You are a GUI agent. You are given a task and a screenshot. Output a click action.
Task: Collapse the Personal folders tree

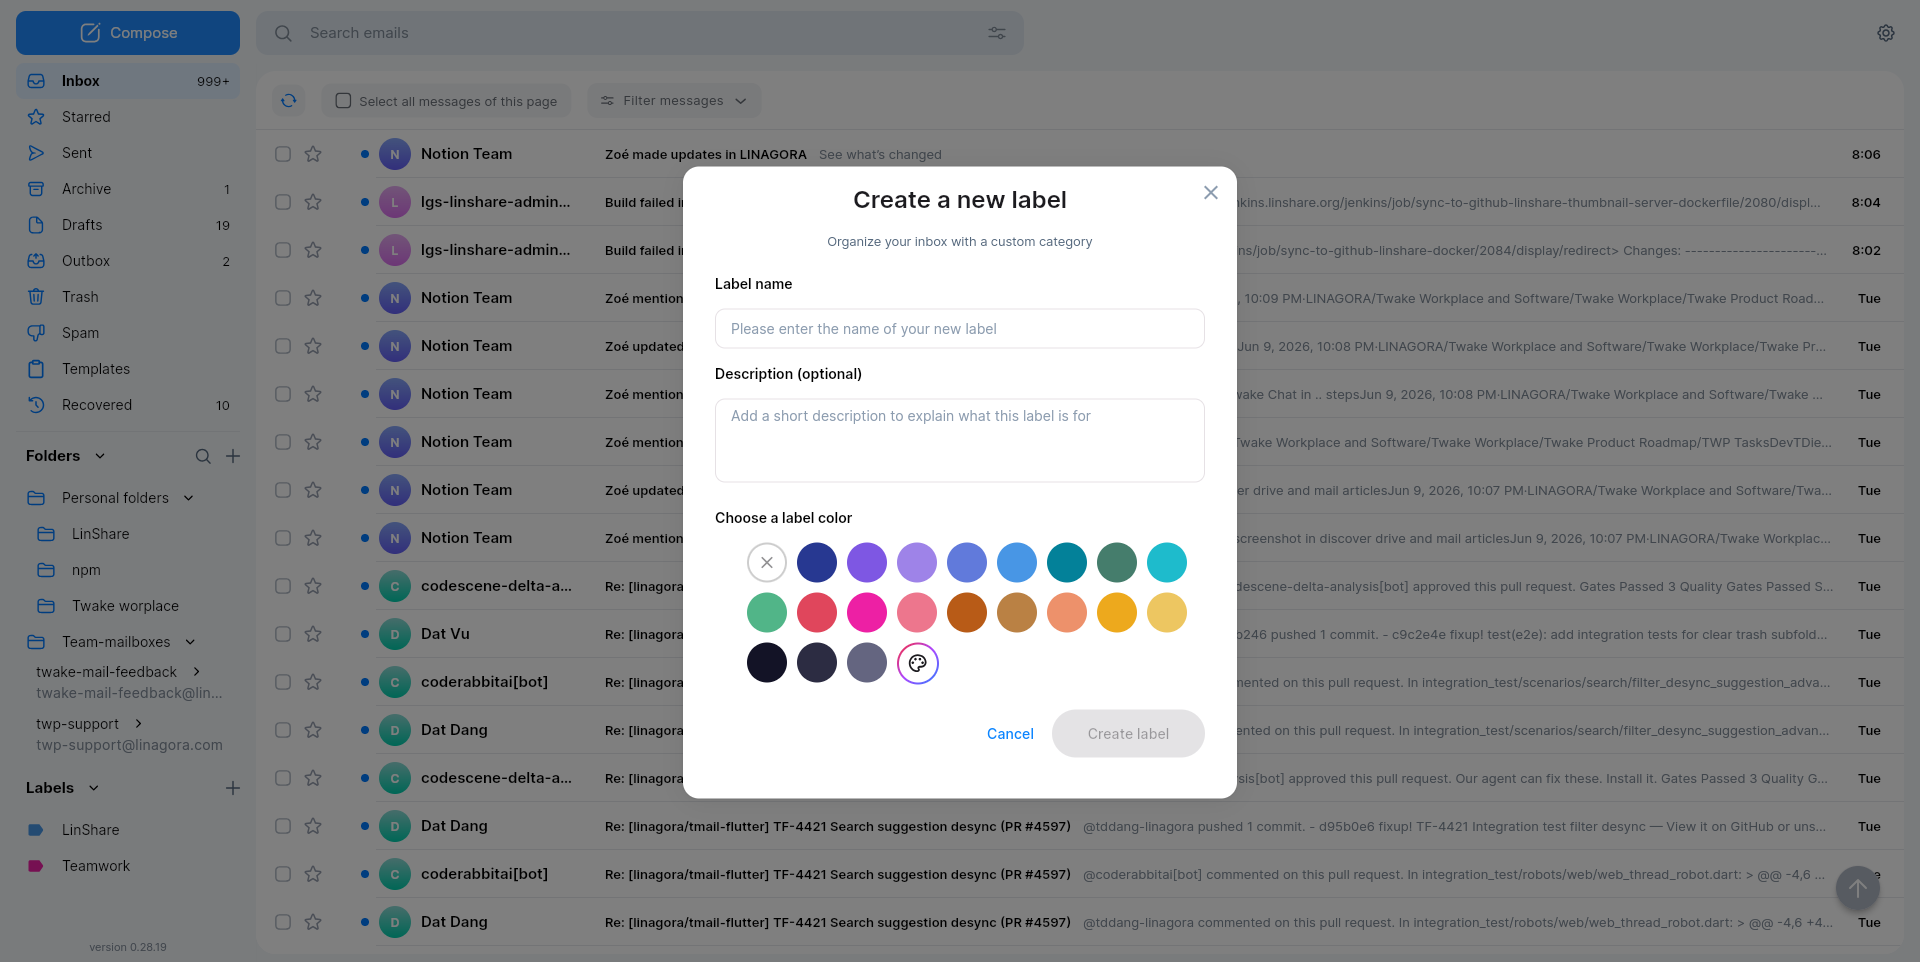click(x=189, y=498)
